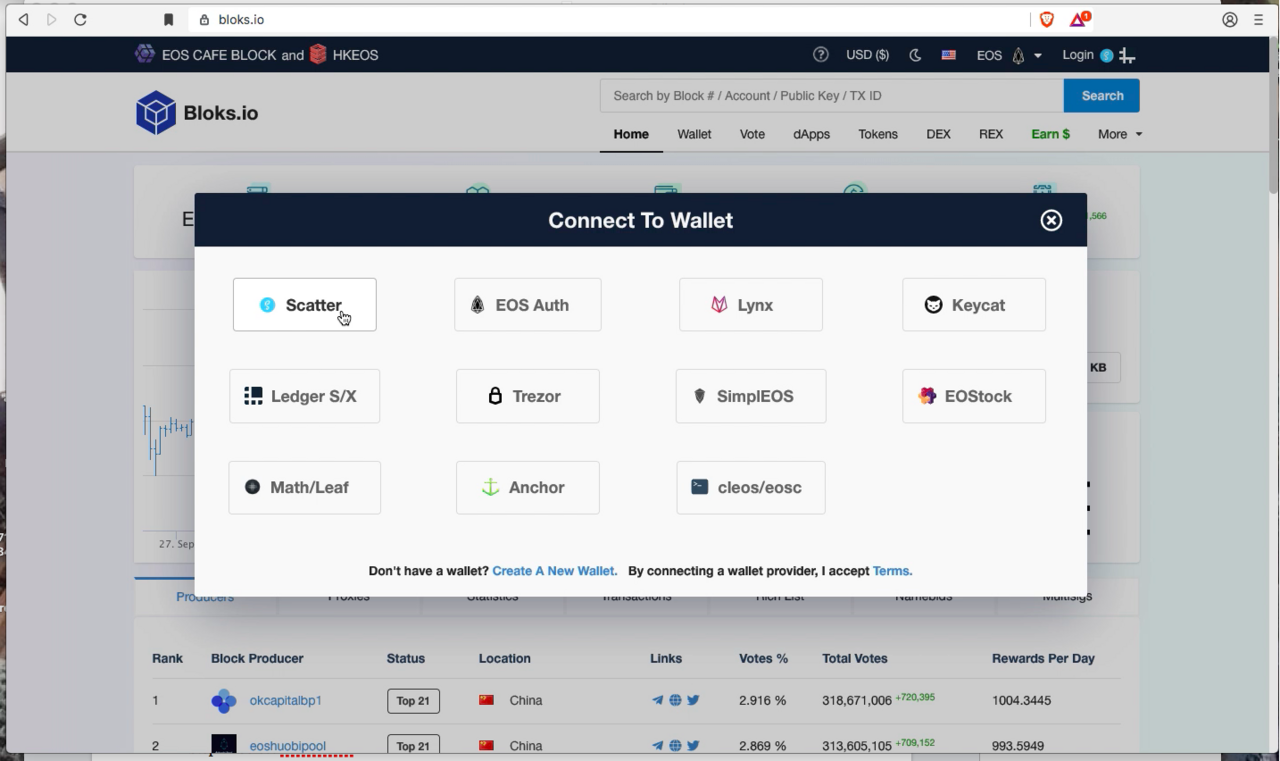The height and width of the screenshot is (761, 1280).
Task: Close the Connect To Wallet dialog
Action: click(x=1051, y=220)
